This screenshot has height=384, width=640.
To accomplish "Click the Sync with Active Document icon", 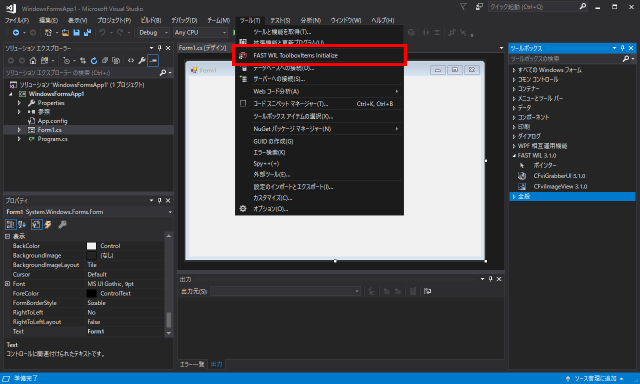I will 83,60.
